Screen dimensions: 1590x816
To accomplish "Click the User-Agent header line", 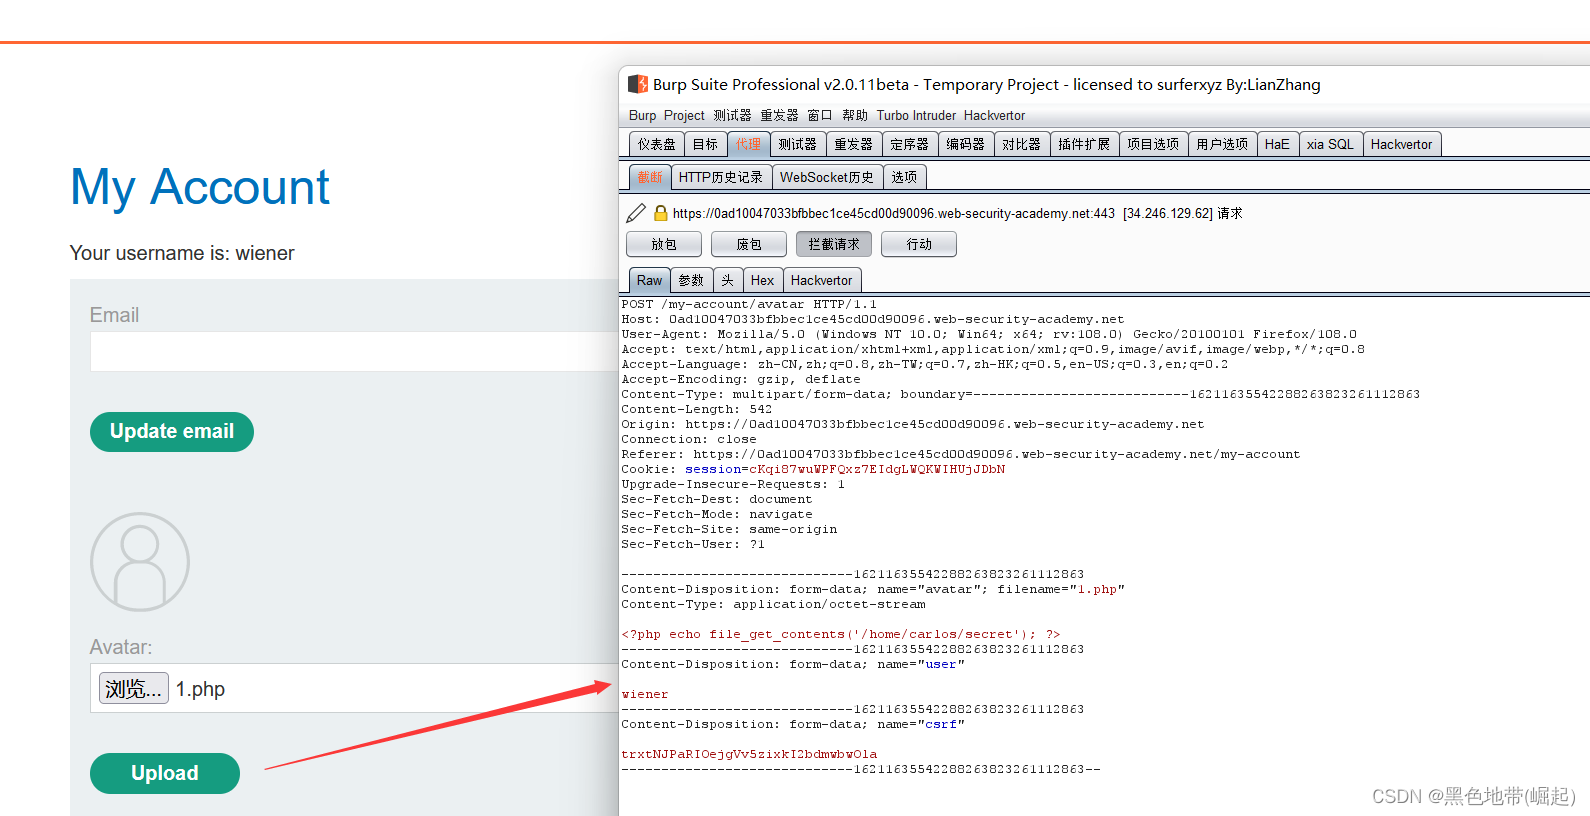I will (x=989, y=334).
